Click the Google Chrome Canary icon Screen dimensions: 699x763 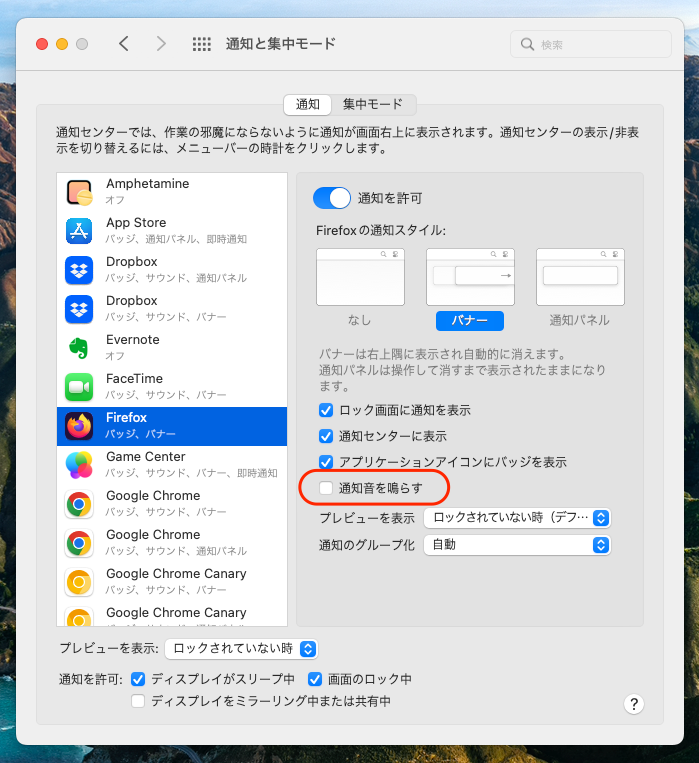point(79,581)
